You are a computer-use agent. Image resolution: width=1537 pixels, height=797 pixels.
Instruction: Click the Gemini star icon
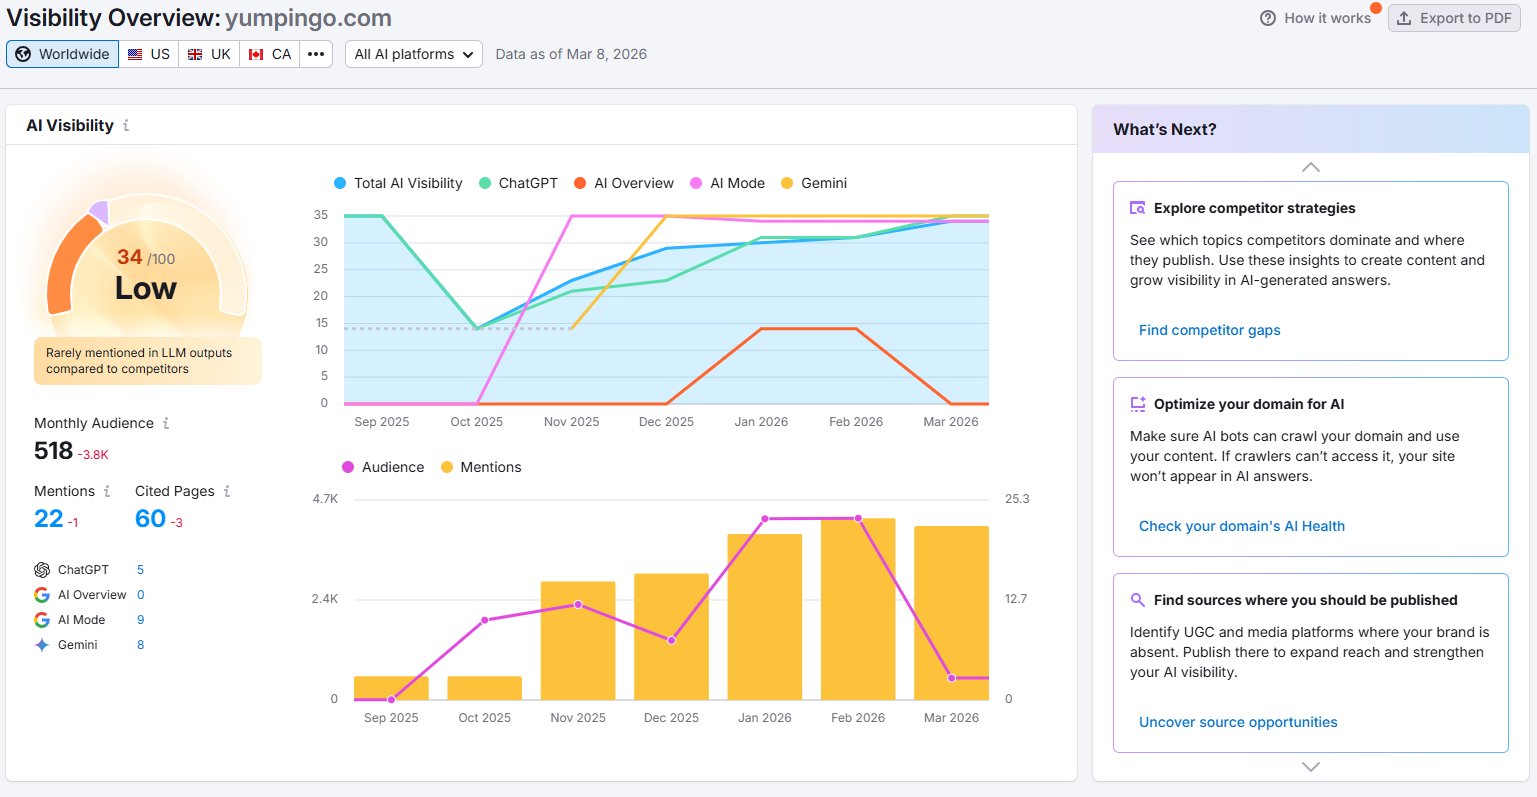42,645
